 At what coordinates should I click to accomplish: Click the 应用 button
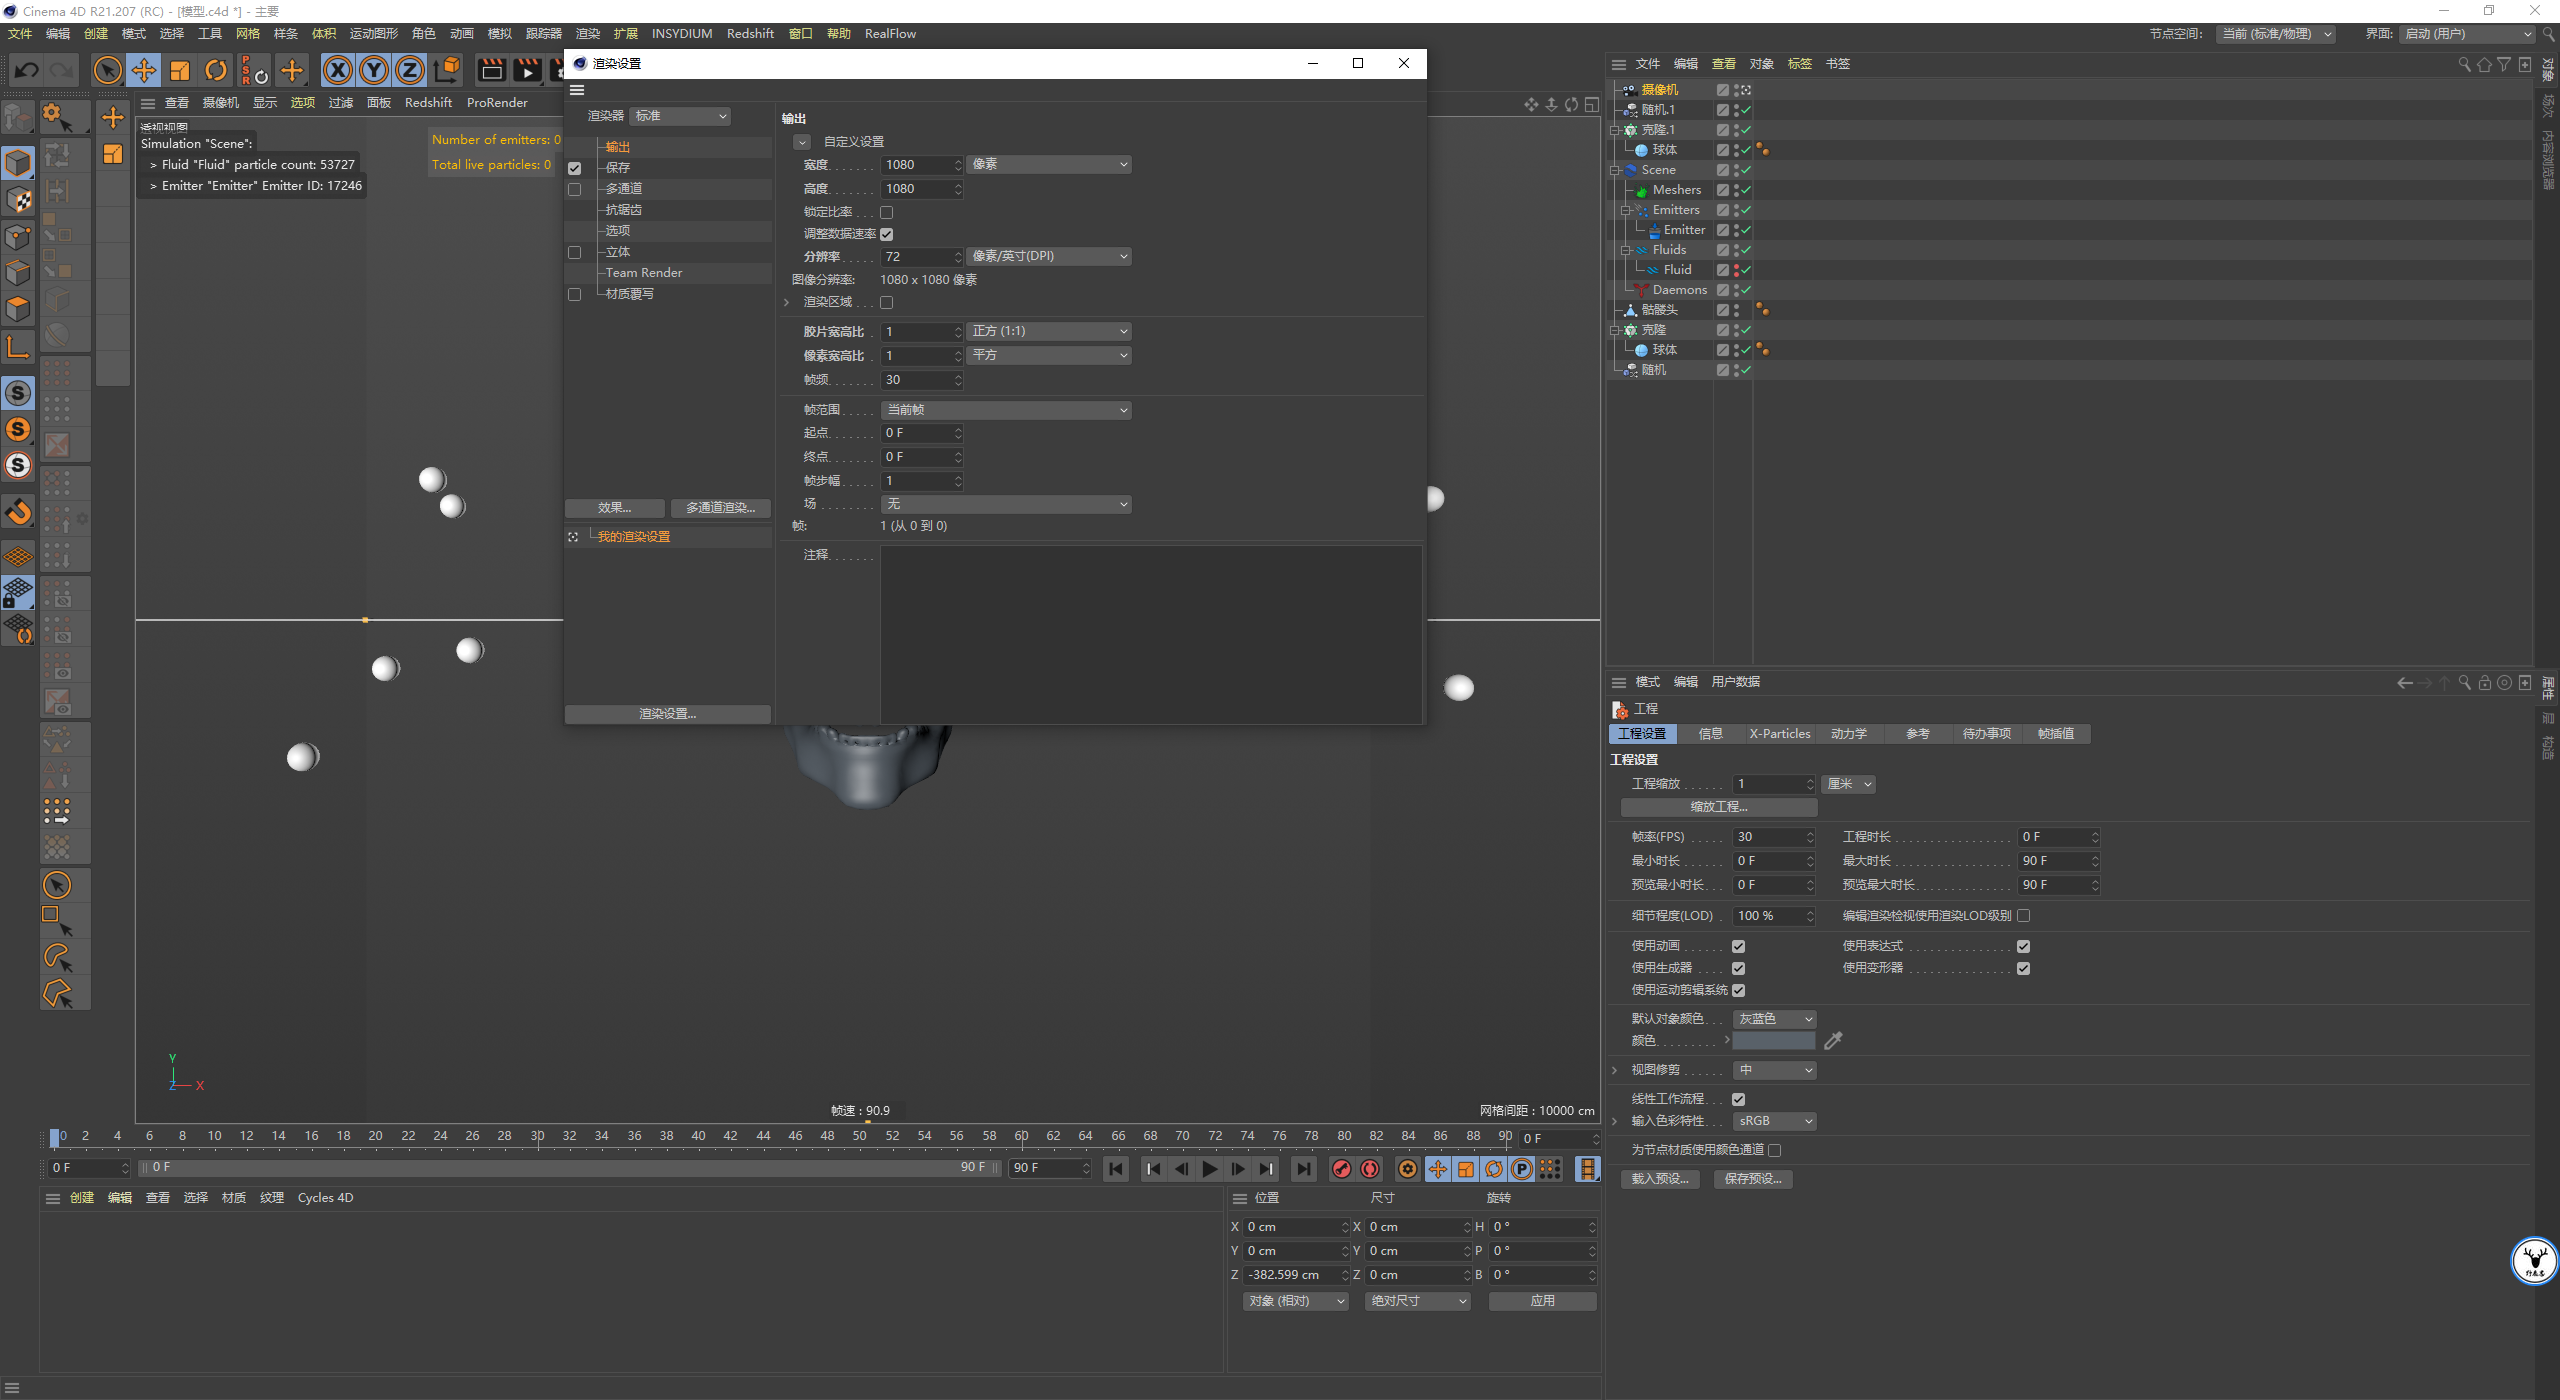[1542, 1302]
